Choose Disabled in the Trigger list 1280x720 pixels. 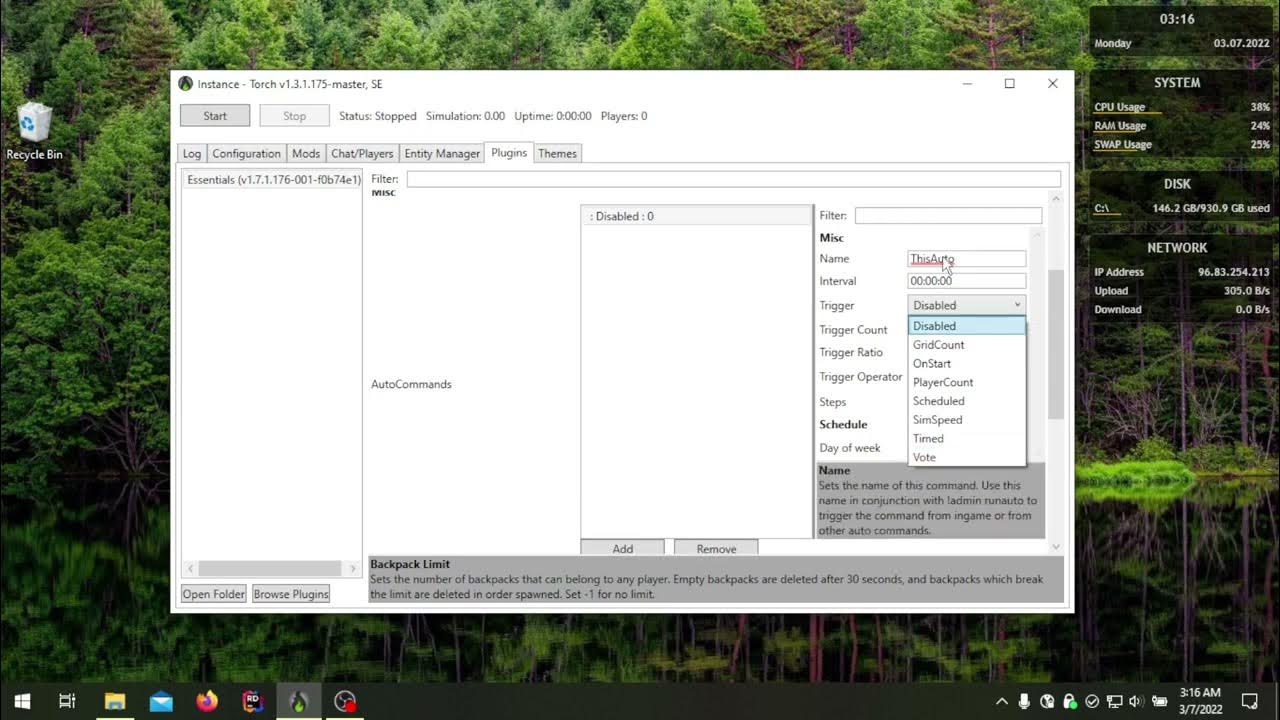click(x=966, y=326)
